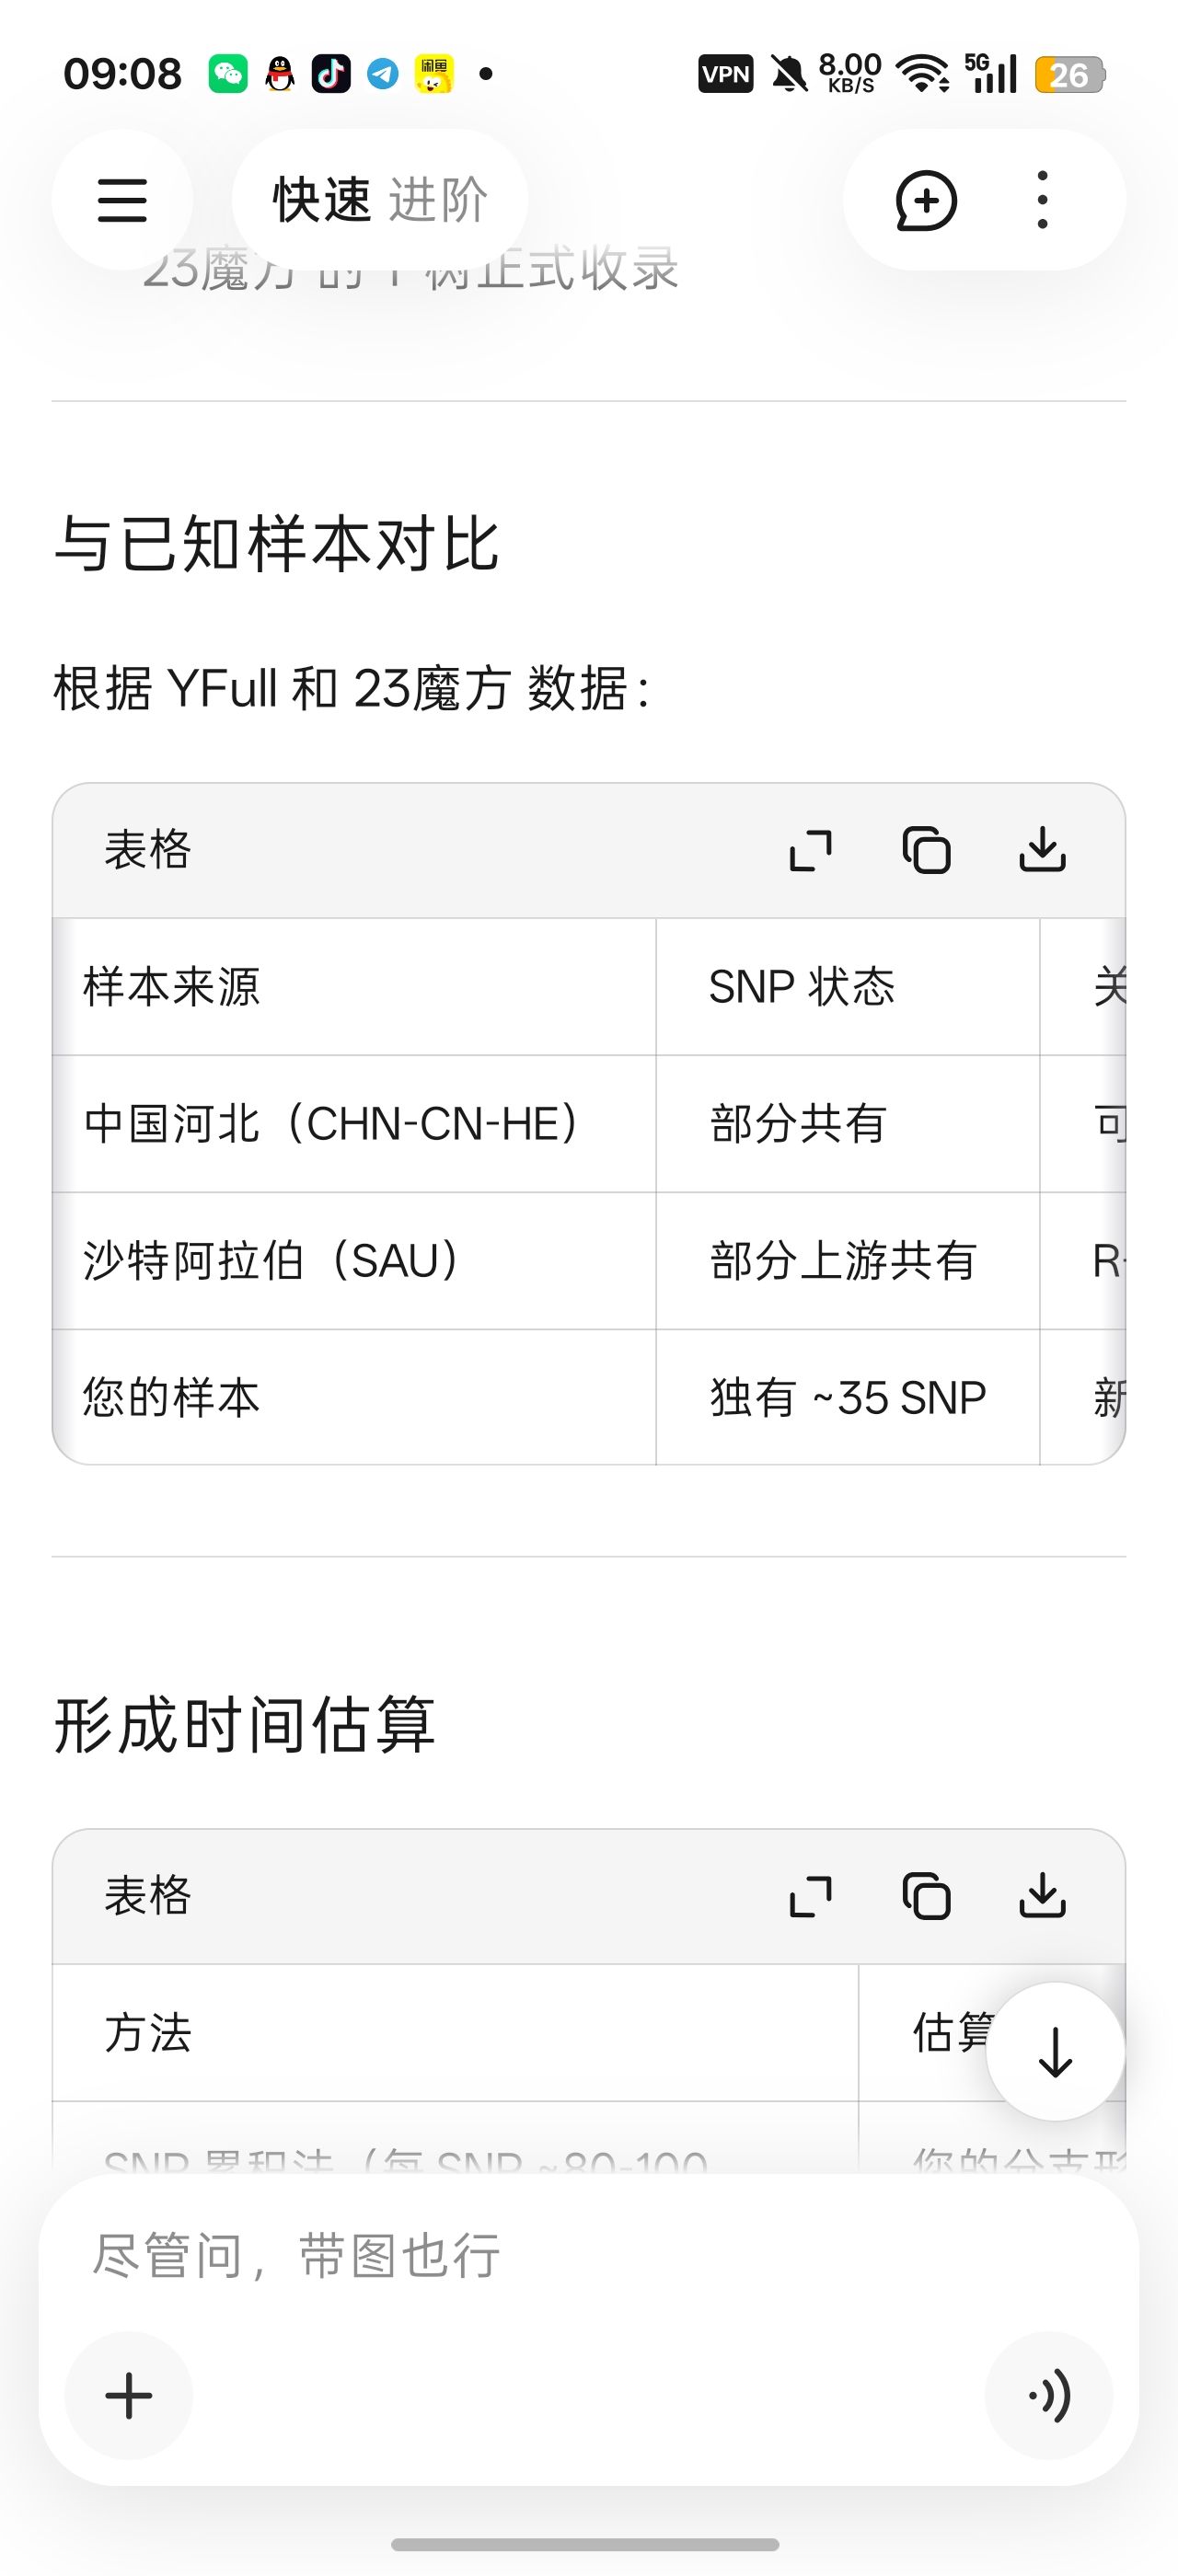Open the three-dot more options menu
This screenshot has width=1178, height=2576.
1043,200
